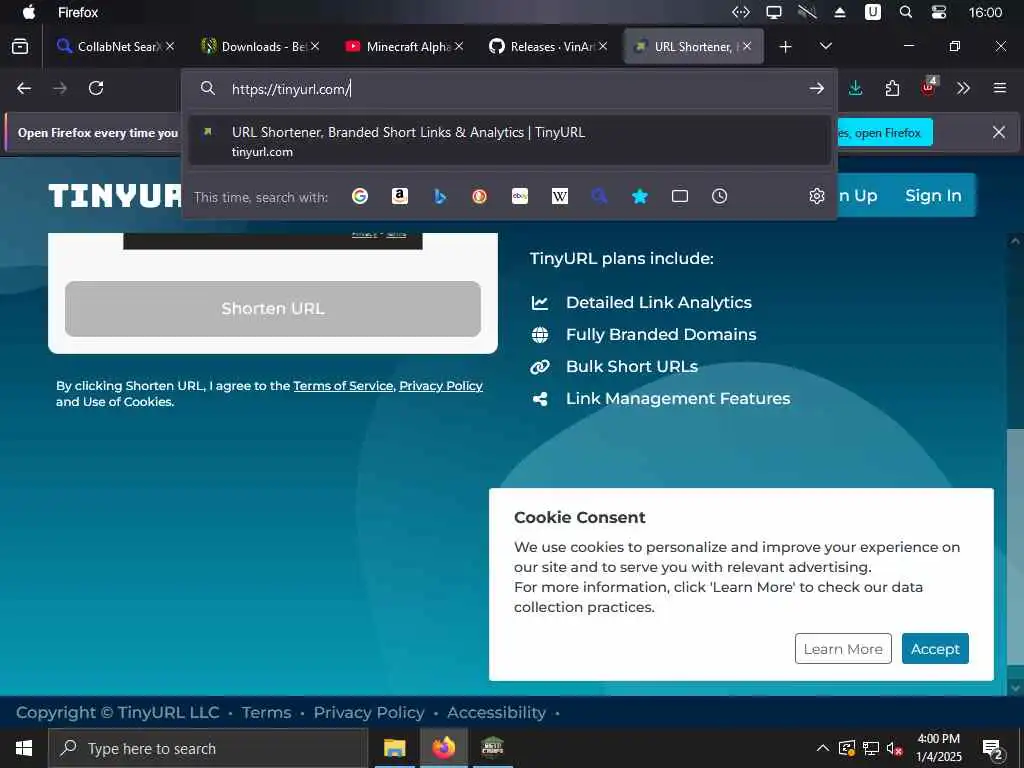The width and height of the screenshot is (1024, 768).
Task: Open the Firefox menu in the macOS bar
Action: coord(78,12)
